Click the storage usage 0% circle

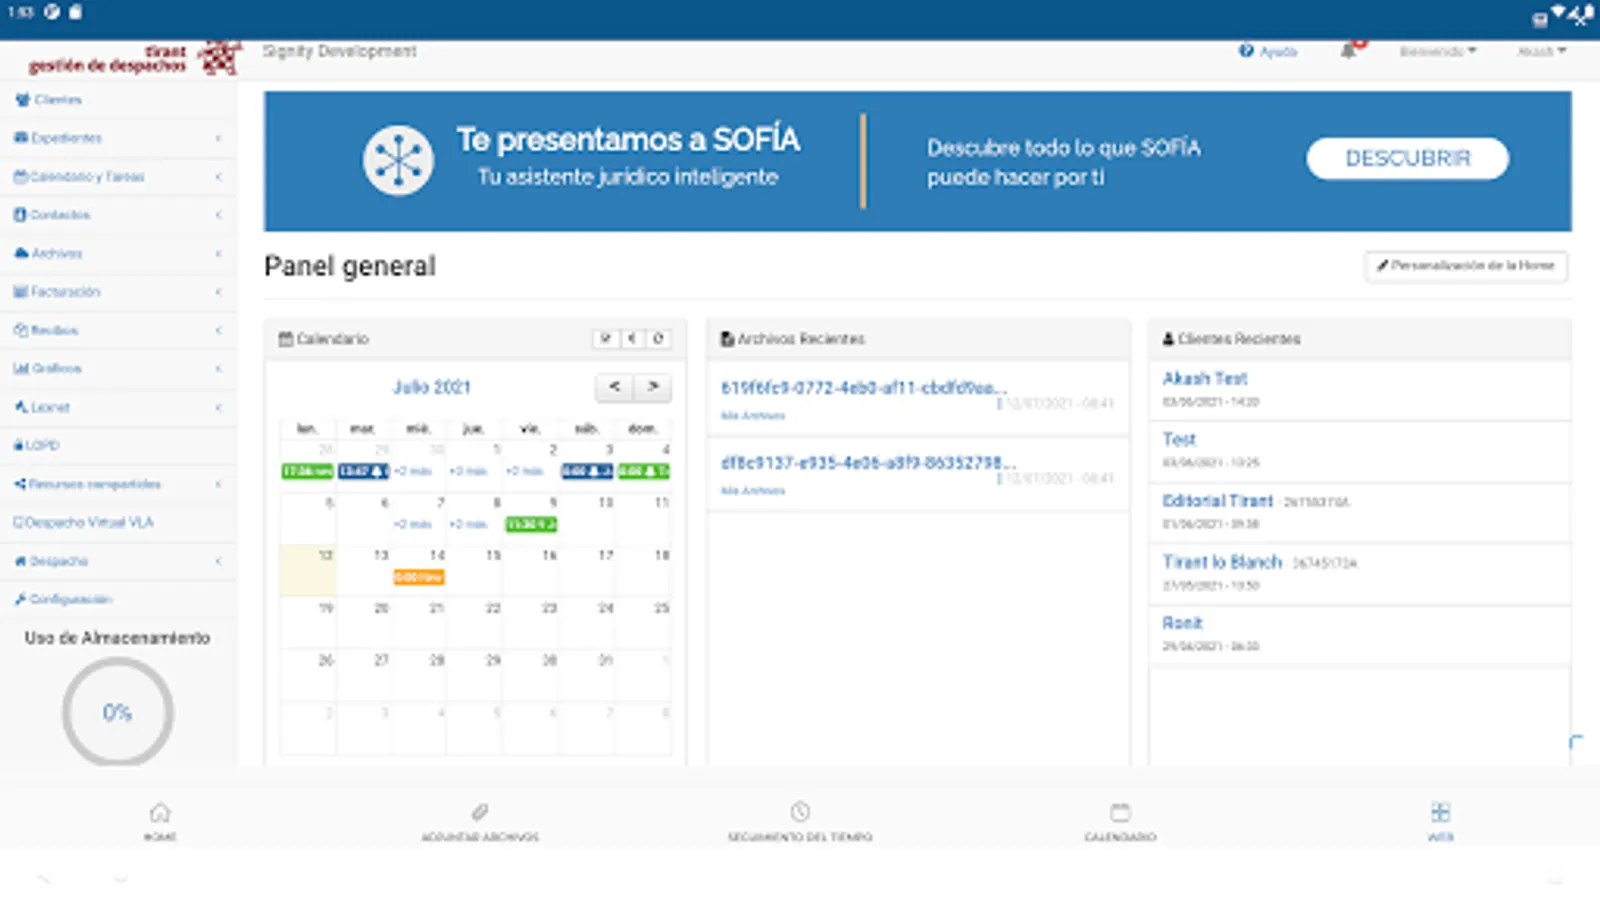118,712
